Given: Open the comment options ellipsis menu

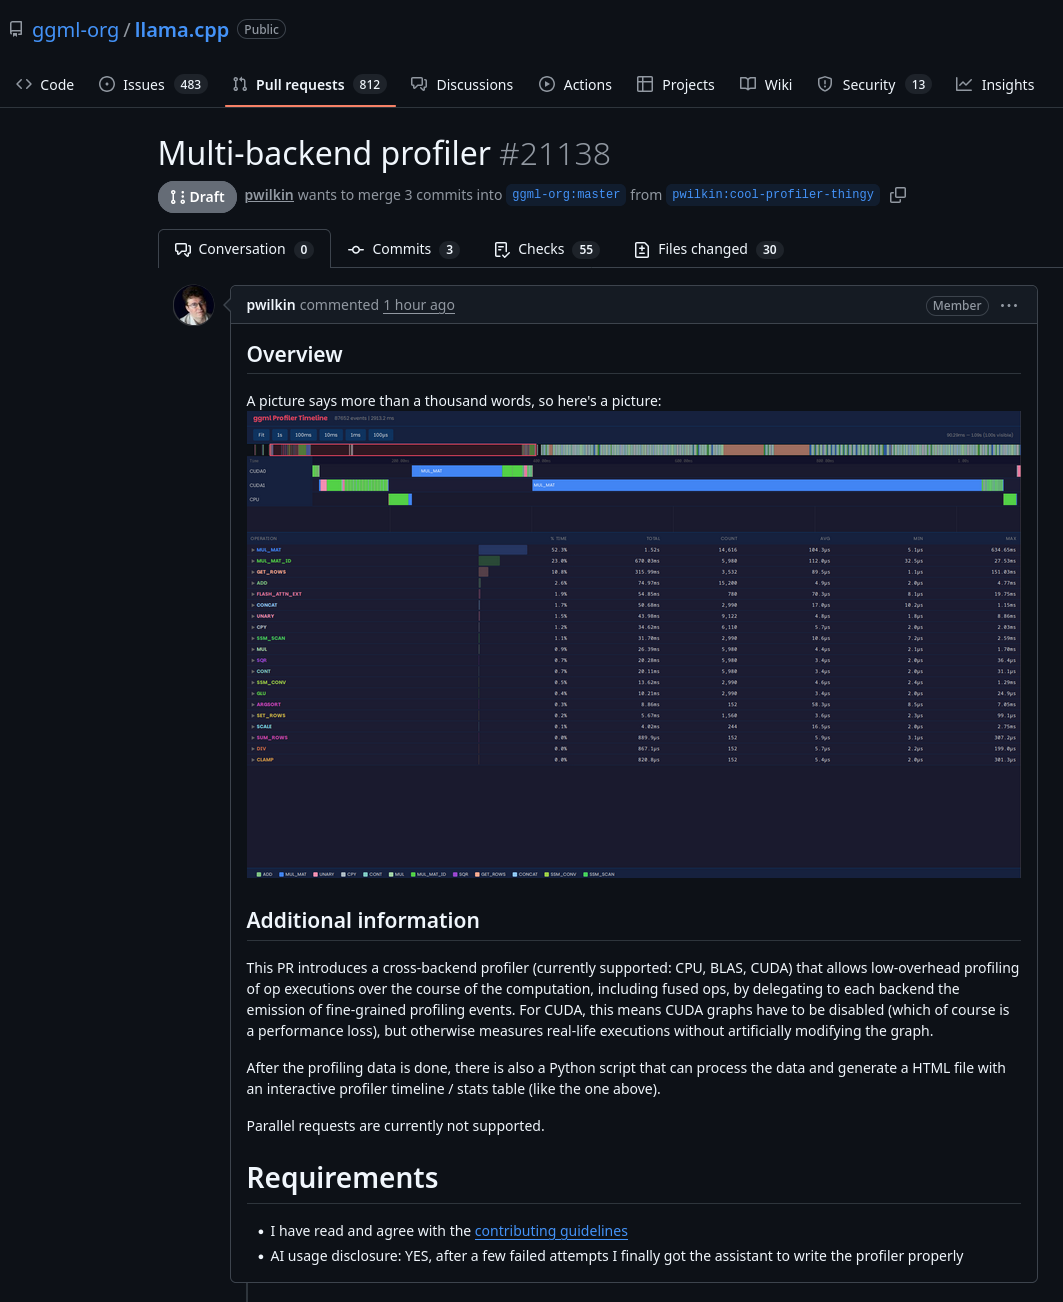Looking at the screenshot, I should click(1009, 306).
